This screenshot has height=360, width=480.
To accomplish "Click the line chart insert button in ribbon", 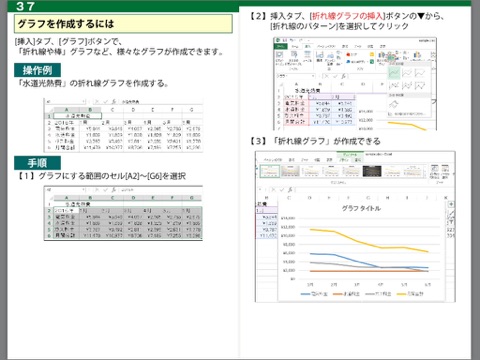I will (391, 58).
